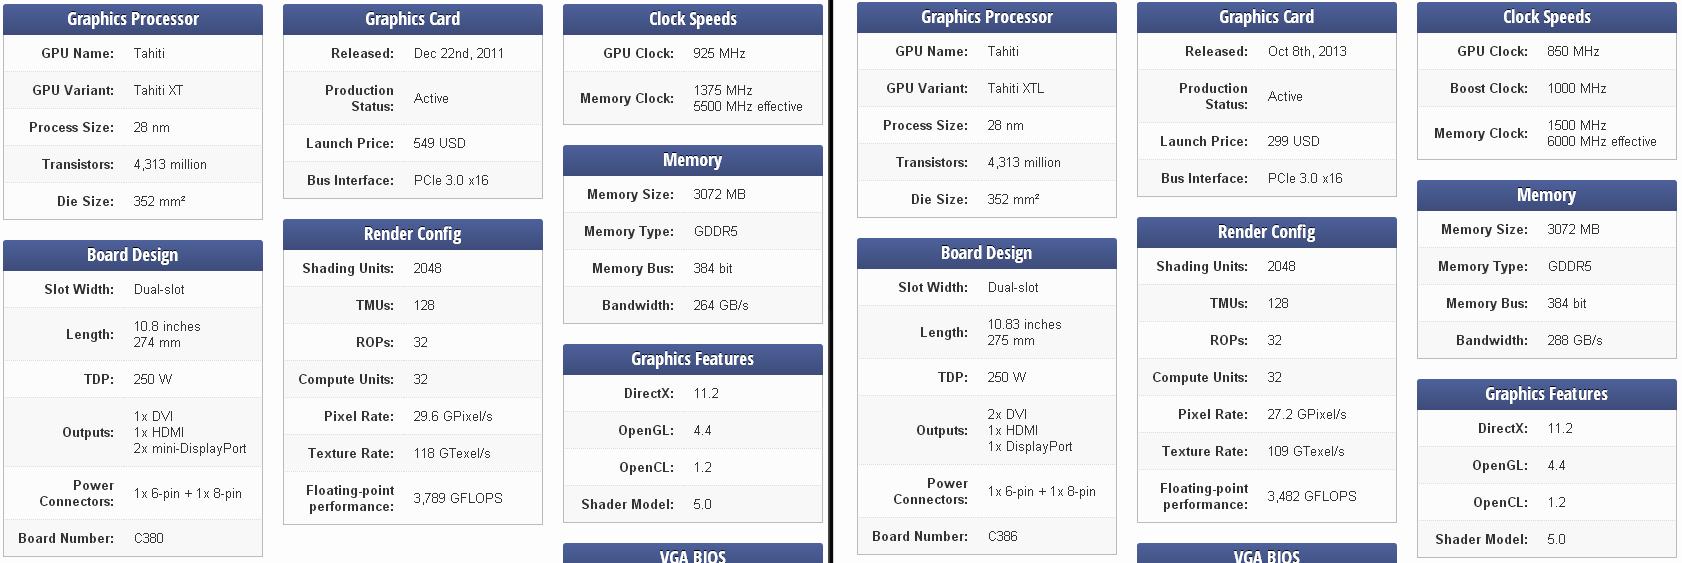Image resolution: width=1682 pixels, height=563 pixels.
Task: Click board number C380
Action: [148, 538]
